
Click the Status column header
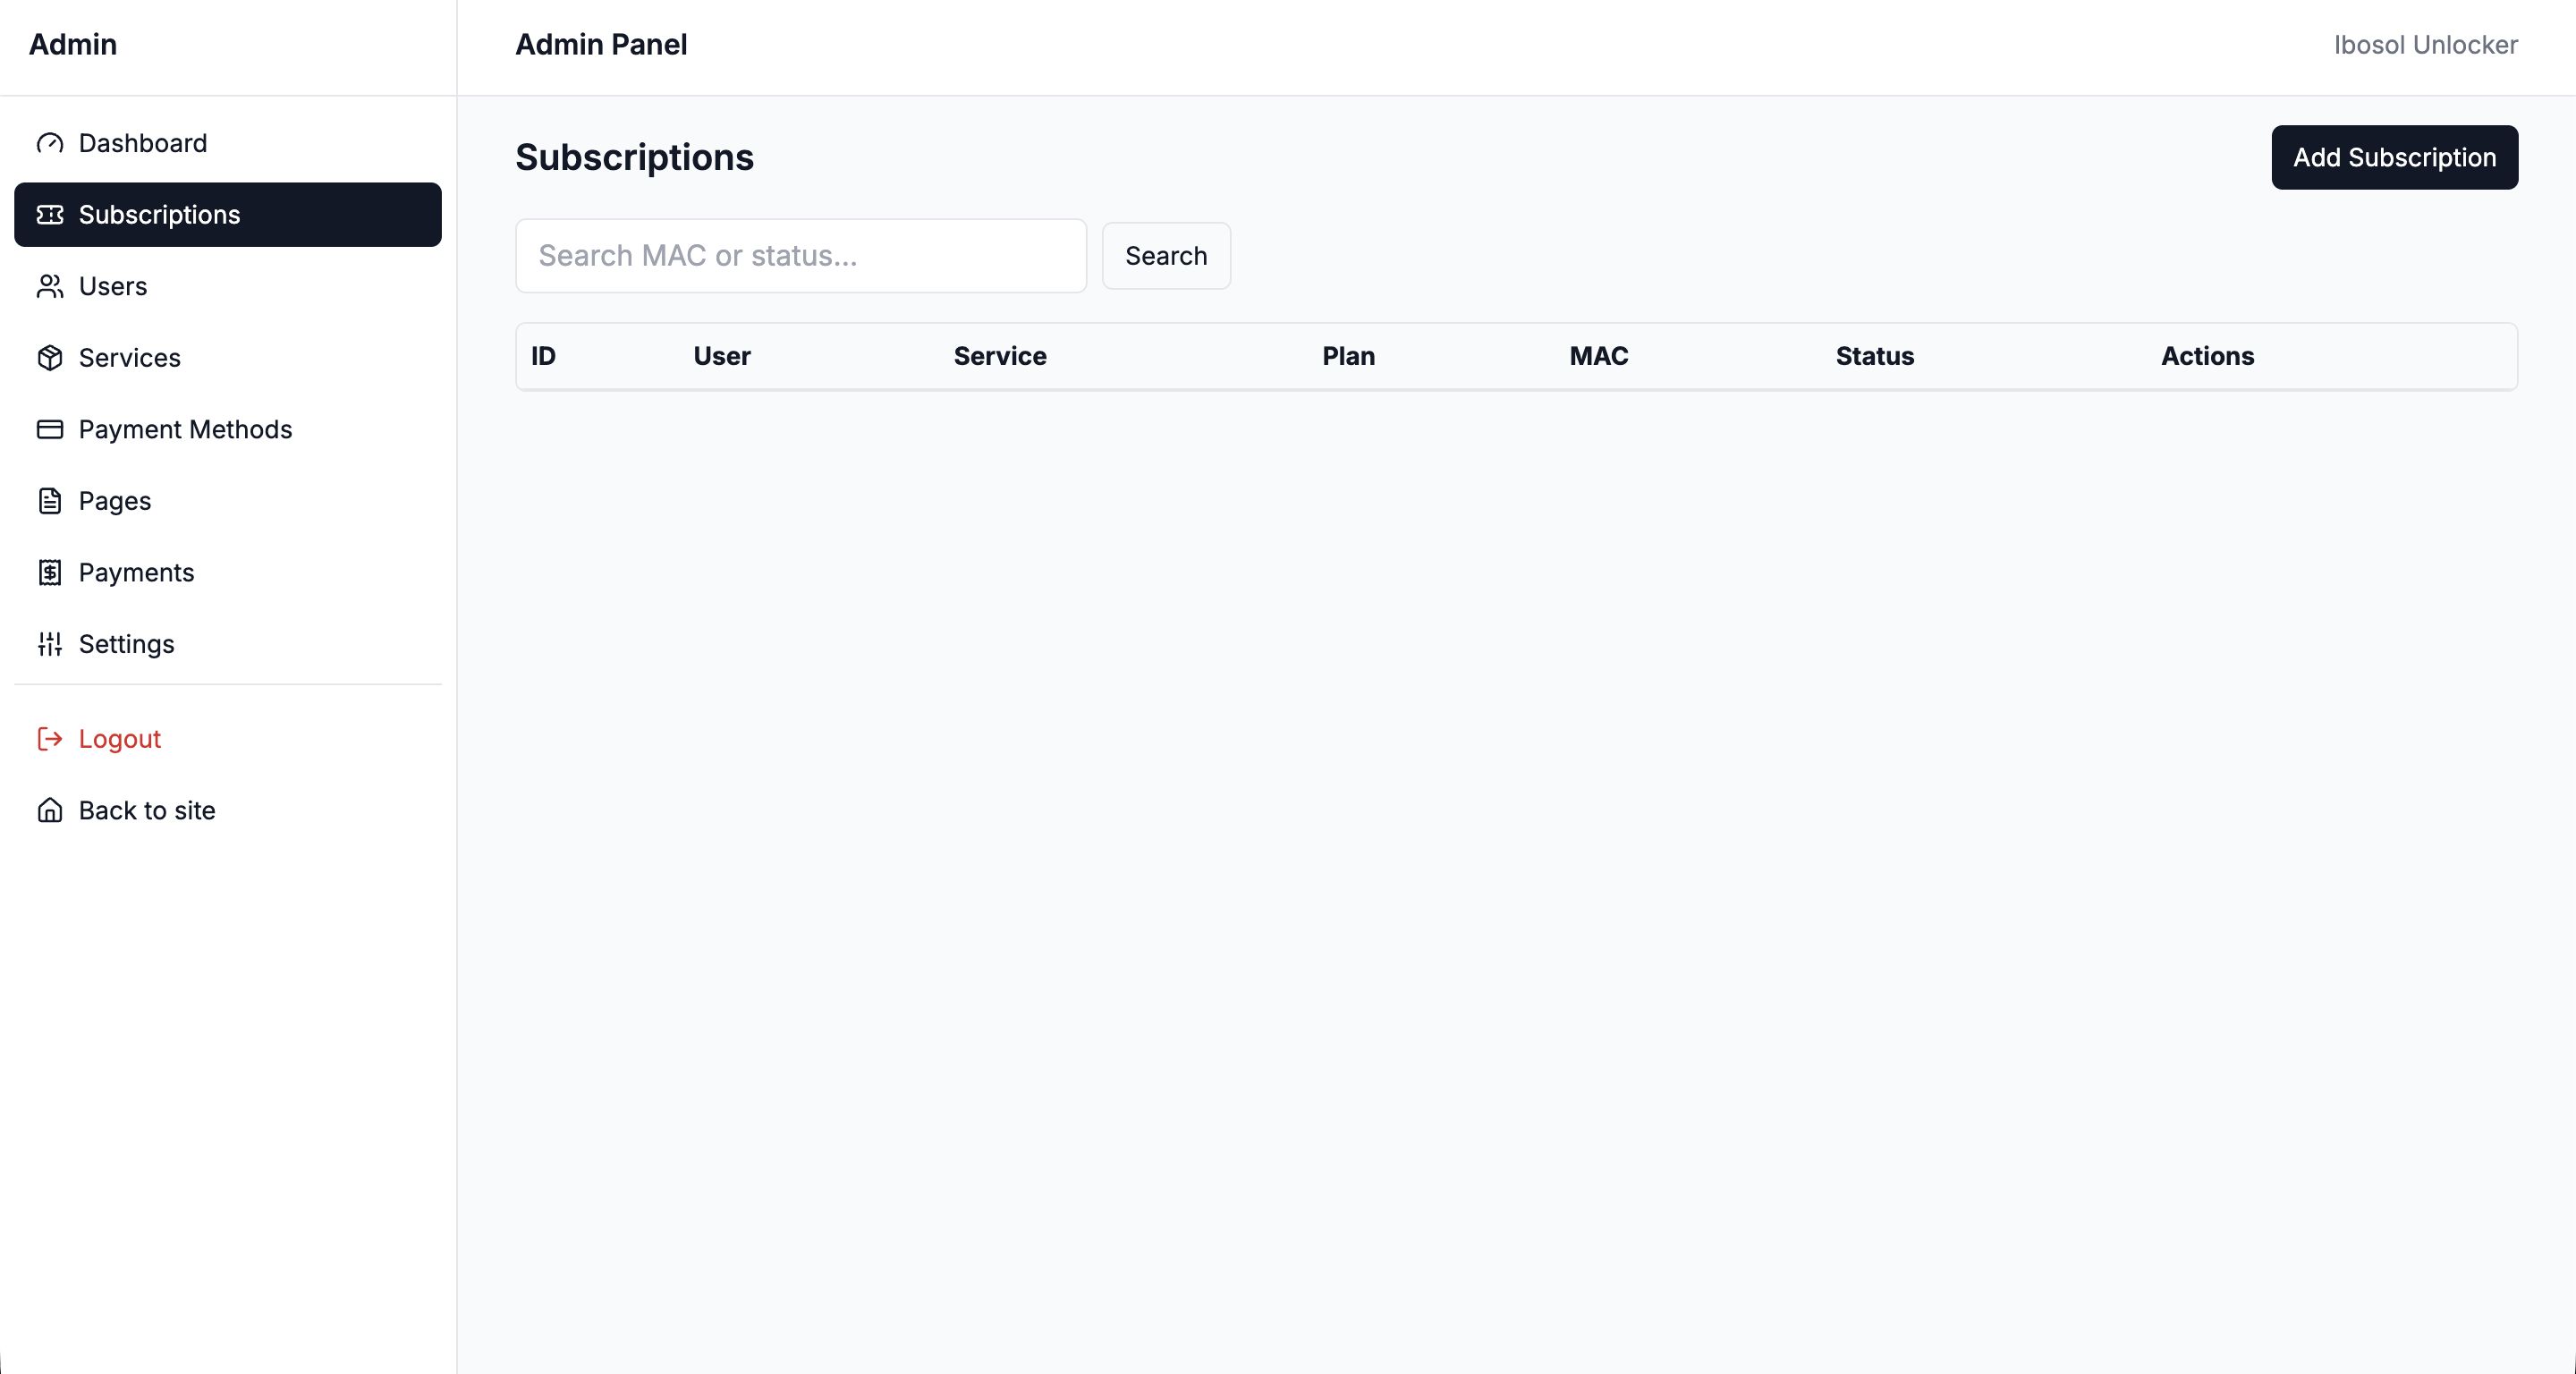coord(1874,356)
